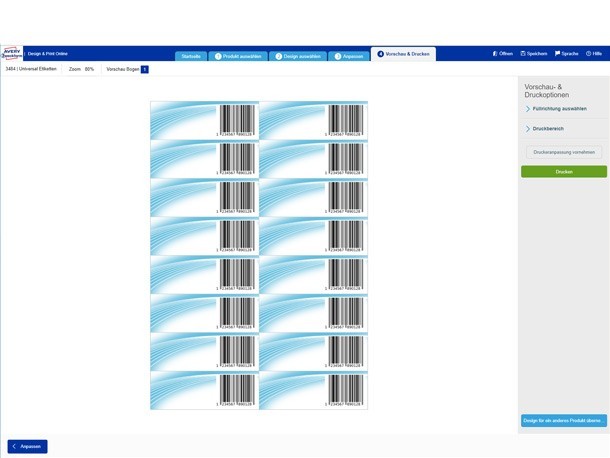The image size is (610, 458).
Task: Switch to the Startseite tab
Action: pyautogui.click(x=191, y=56)
